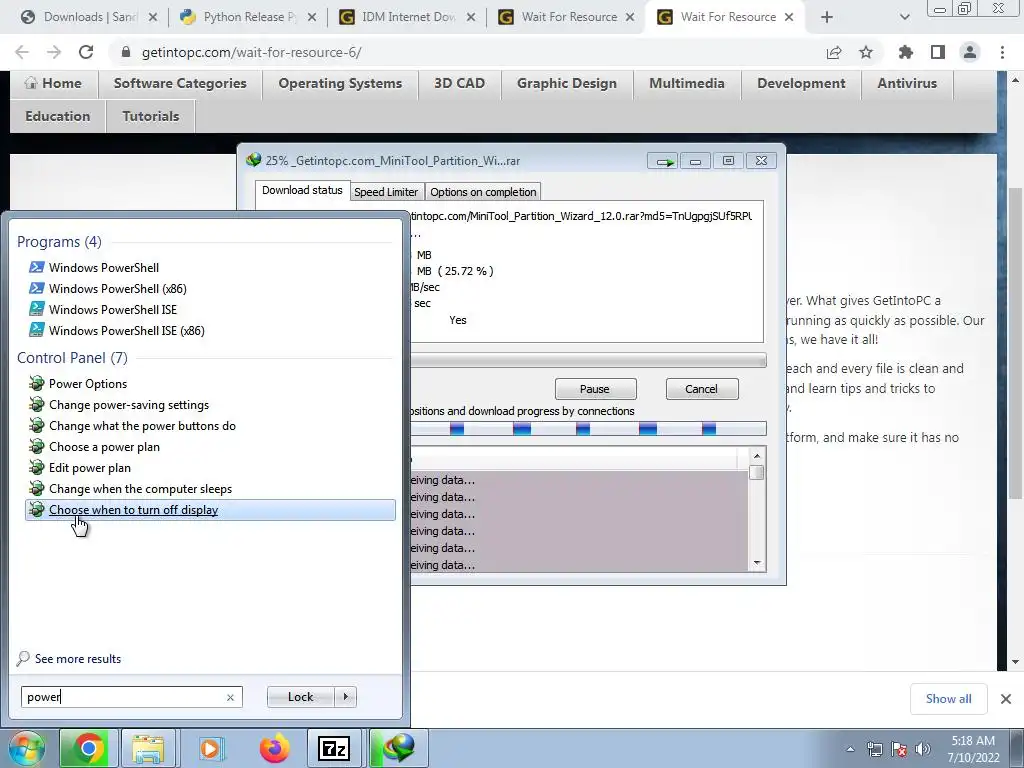Open Chrome three-dot menu
Viewport: 1024px width, 768px height.
coord(1002,52)
